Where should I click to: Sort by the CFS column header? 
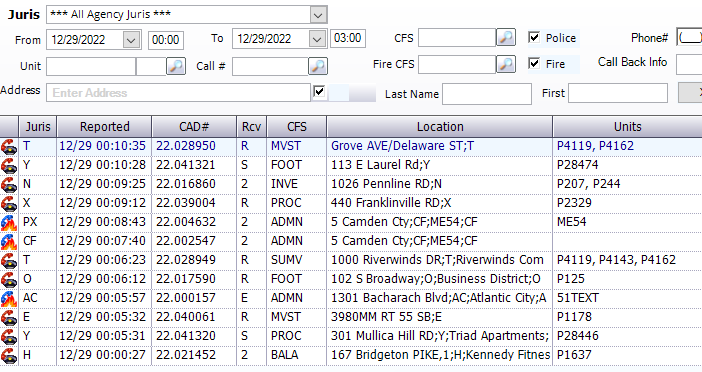click(297, 127)
